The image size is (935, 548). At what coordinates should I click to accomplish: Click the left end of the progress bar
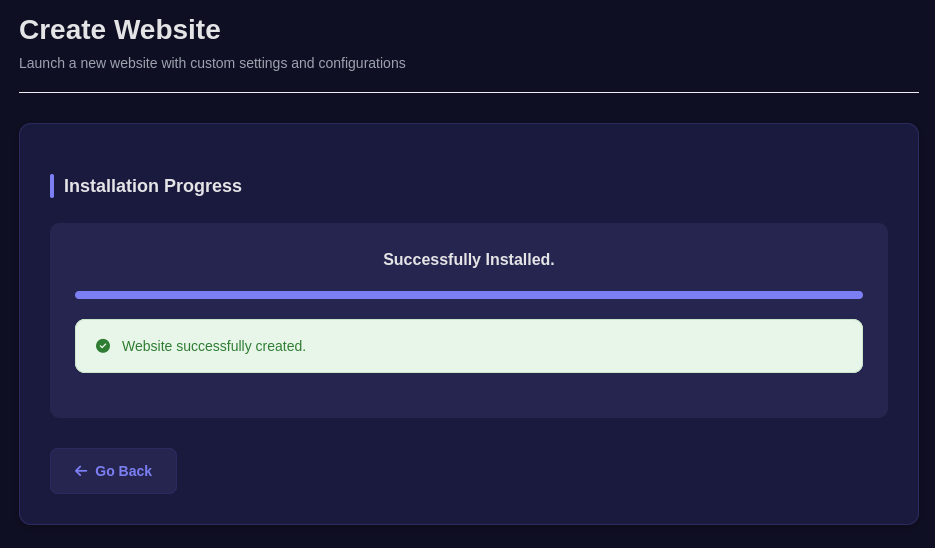click(x=80, y=295)
